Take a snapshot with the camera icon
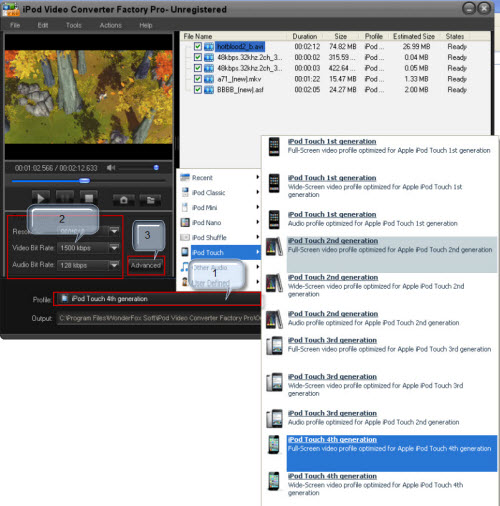 (x=124, y=200)
